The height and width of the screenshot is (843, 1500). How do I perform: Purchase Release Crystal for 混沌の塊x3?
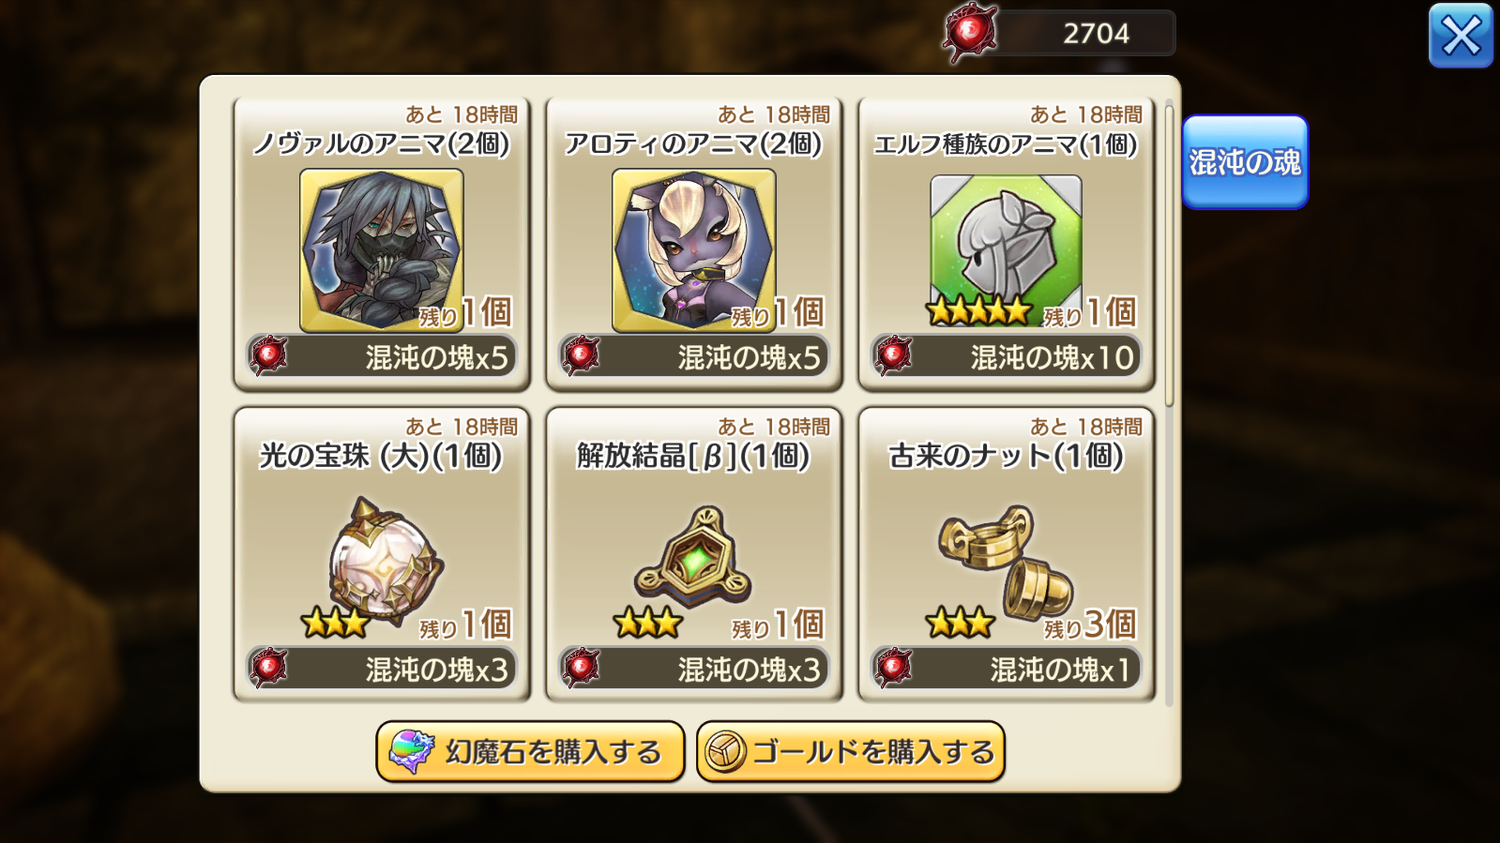pyautogui.click(x=693, y=668)
